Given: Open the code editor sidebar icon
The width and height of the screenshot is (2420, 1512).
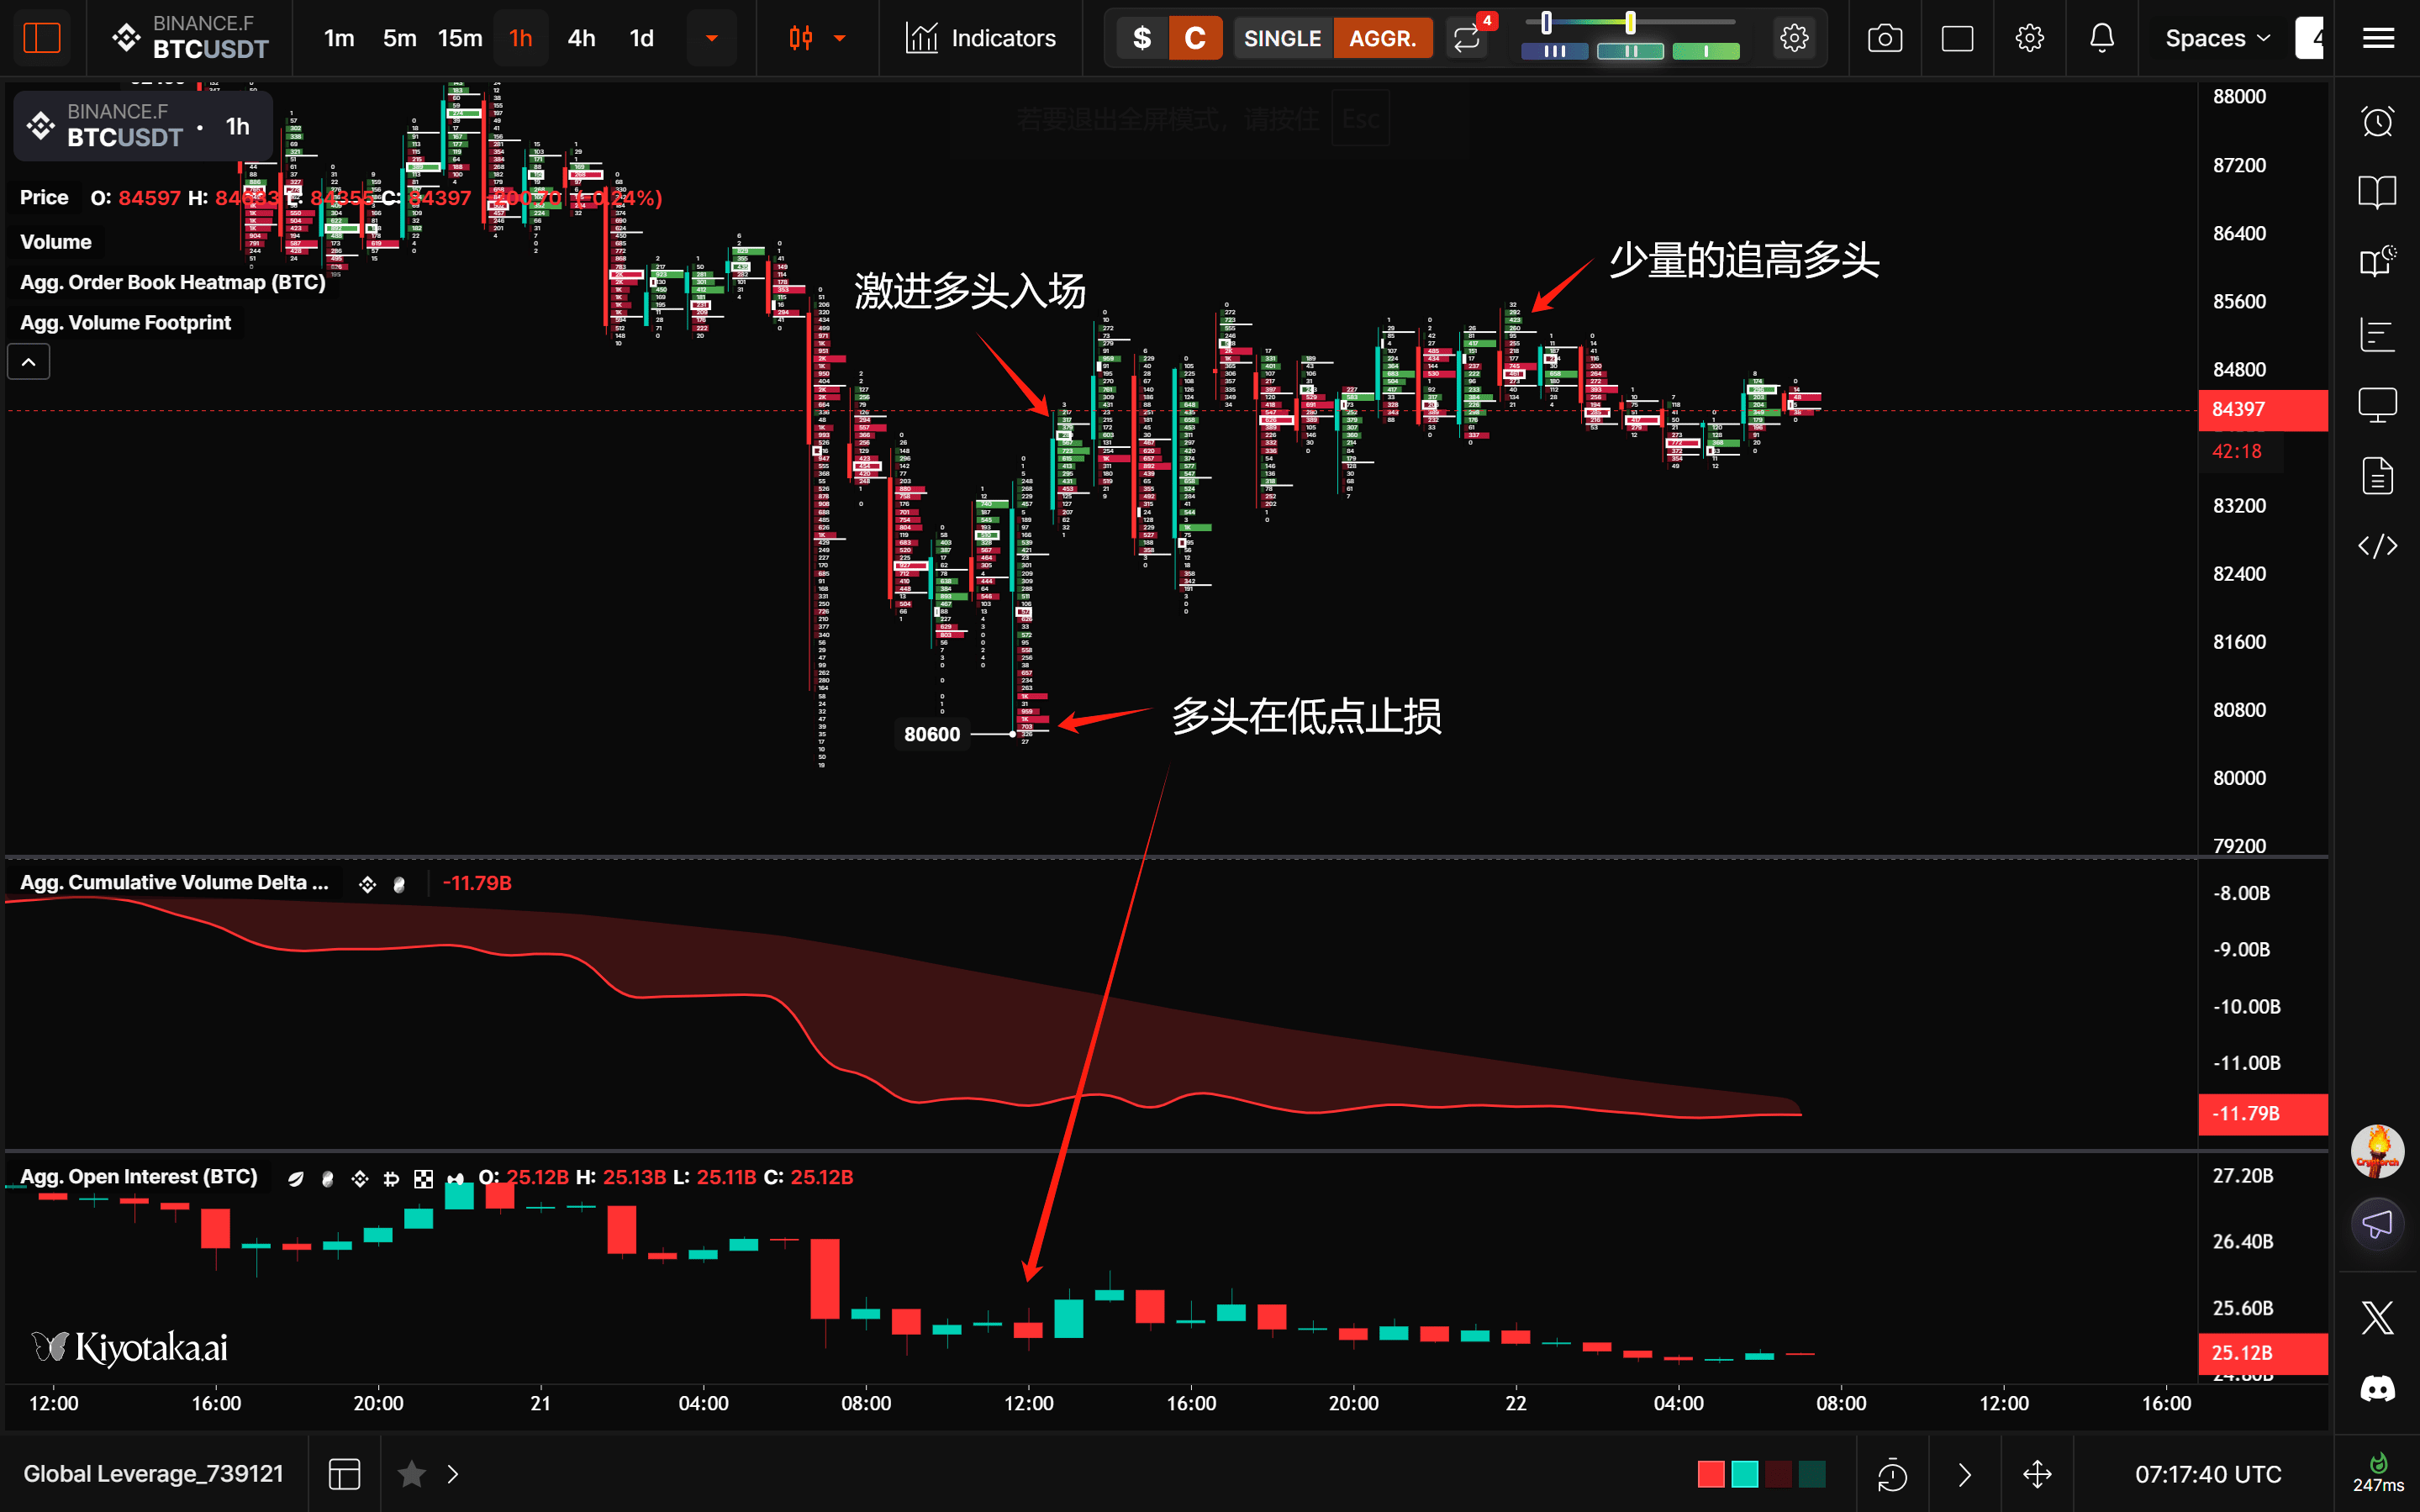Looking at the screenshot, I should coord(2377,546).
